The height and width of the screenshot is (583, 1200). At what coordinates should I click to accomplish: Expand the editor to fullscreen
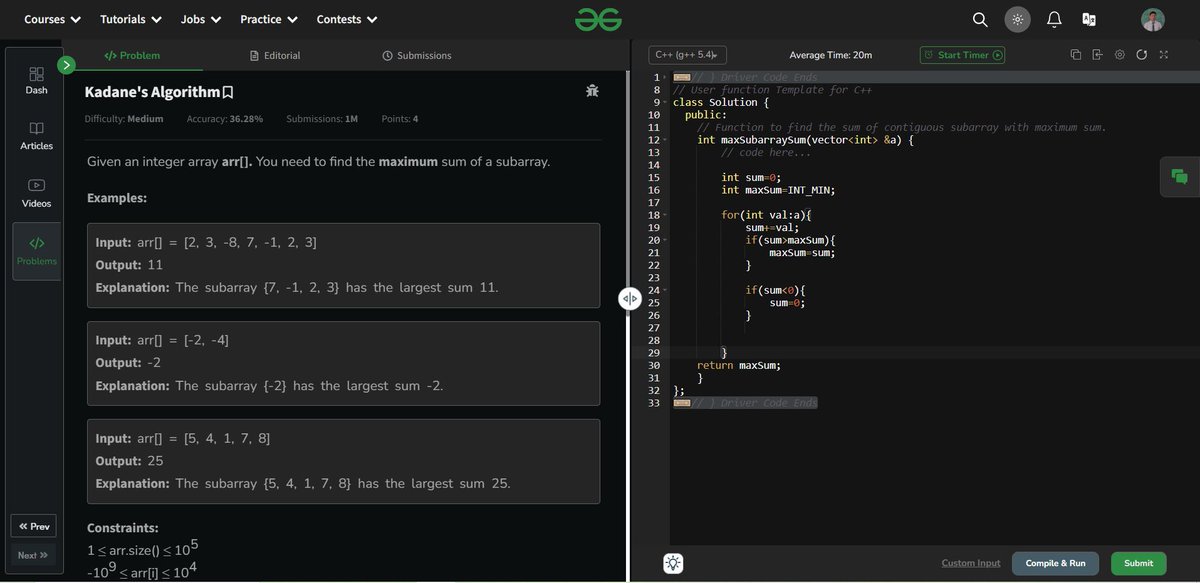click(x=1163, y=55)
